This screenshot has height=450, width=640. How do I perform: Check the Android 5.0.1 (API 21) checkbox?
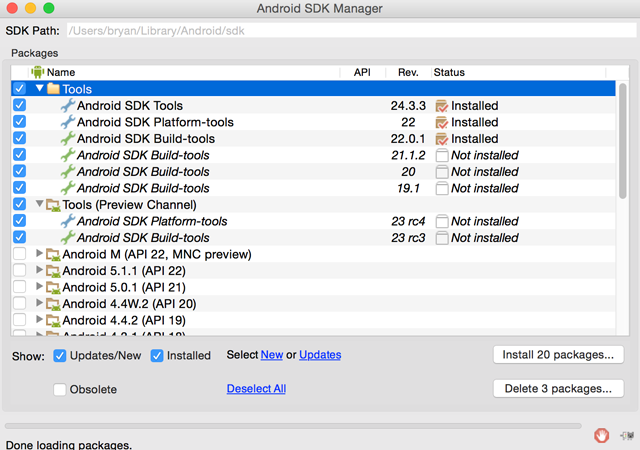tap(19, 287)
